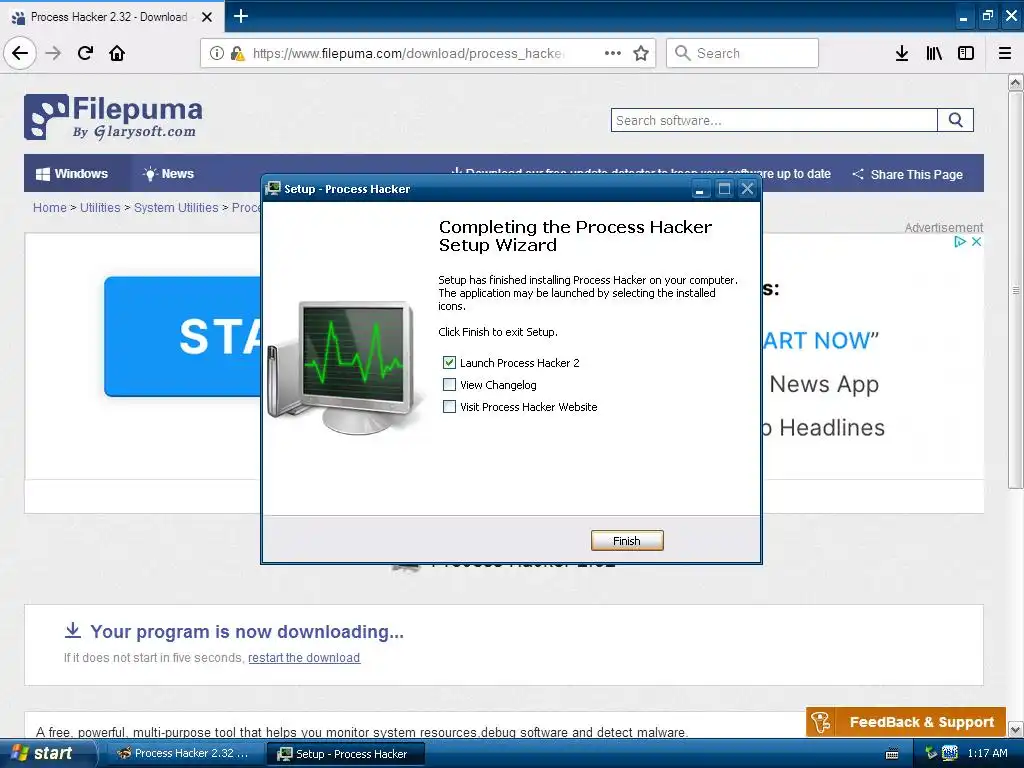The width and height of the screenshot is (1024, 768).
Task: Open a new tab with plus button
Action: 241,16
